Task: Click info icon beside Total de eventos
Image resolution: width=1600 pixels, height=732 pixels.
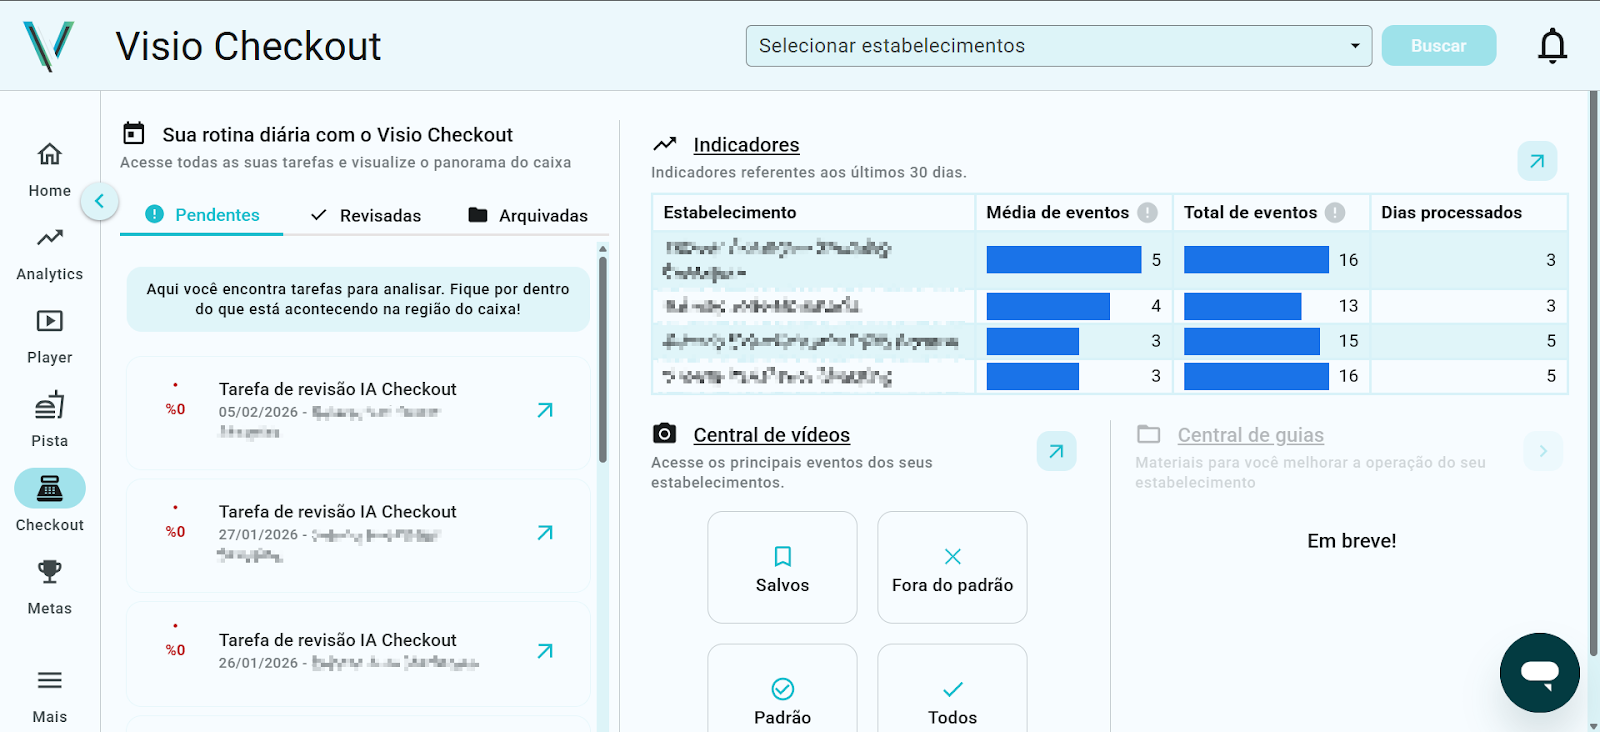Action: point(1335,213)
